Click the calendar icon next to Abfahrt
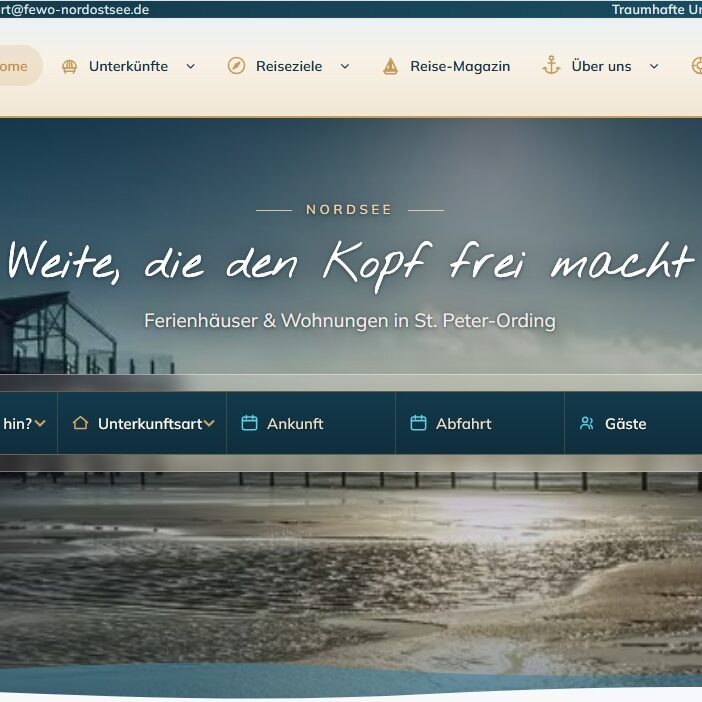Screen dimensions: 702x702 tap(418, 423)
